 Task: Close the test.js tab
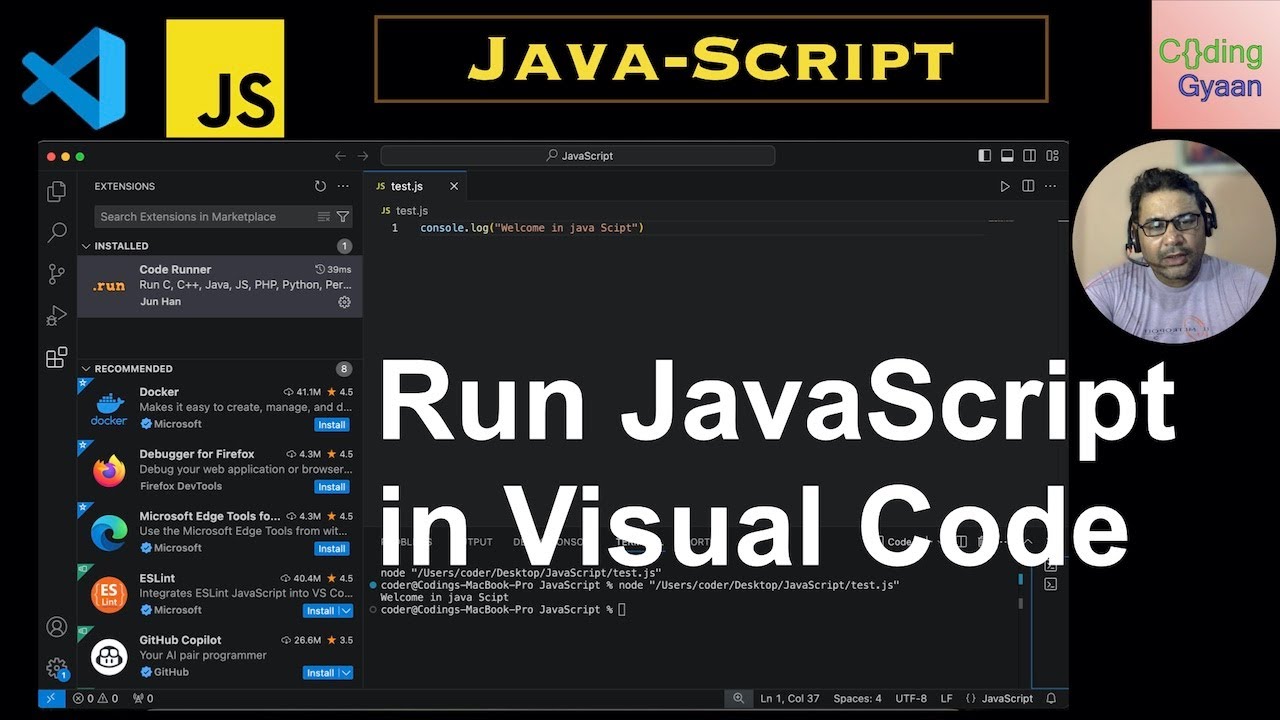click(454, 186)
